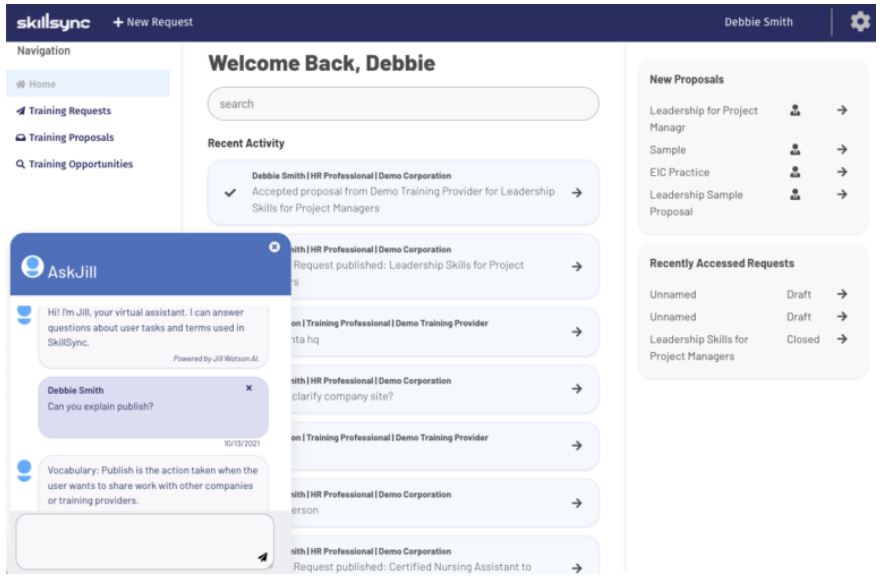Click New Request in top bar
883x585 pixels.
tap(152, 22)
